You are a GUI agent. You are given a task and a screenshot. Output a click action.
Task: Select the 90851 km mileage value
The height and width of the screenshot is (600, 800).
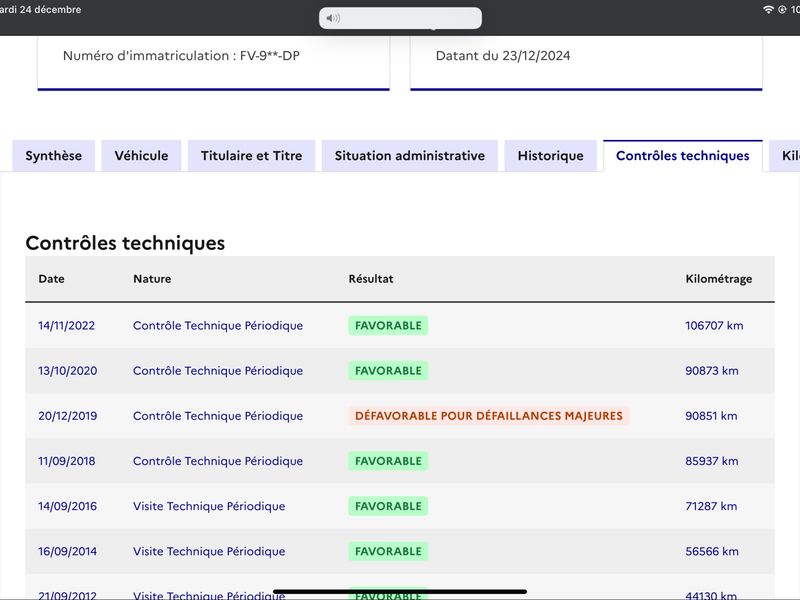pos(711,416)
